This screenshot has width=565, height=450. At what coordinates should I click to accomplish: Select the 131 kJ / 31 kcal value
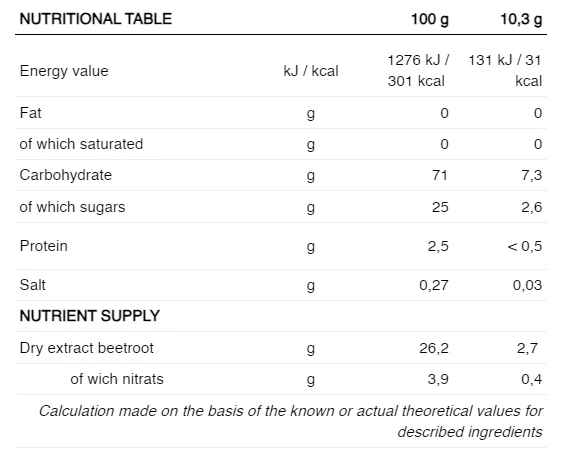tap(505, 71)
